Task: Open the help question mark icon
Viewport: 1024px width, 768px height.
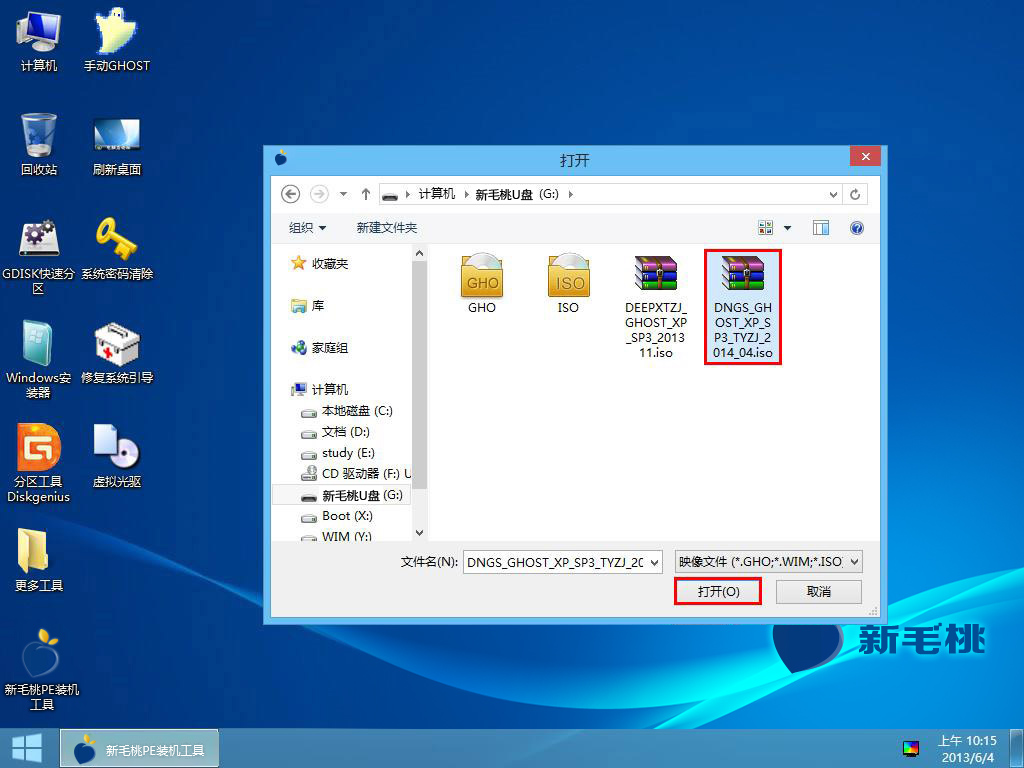Action: [857, 227]
